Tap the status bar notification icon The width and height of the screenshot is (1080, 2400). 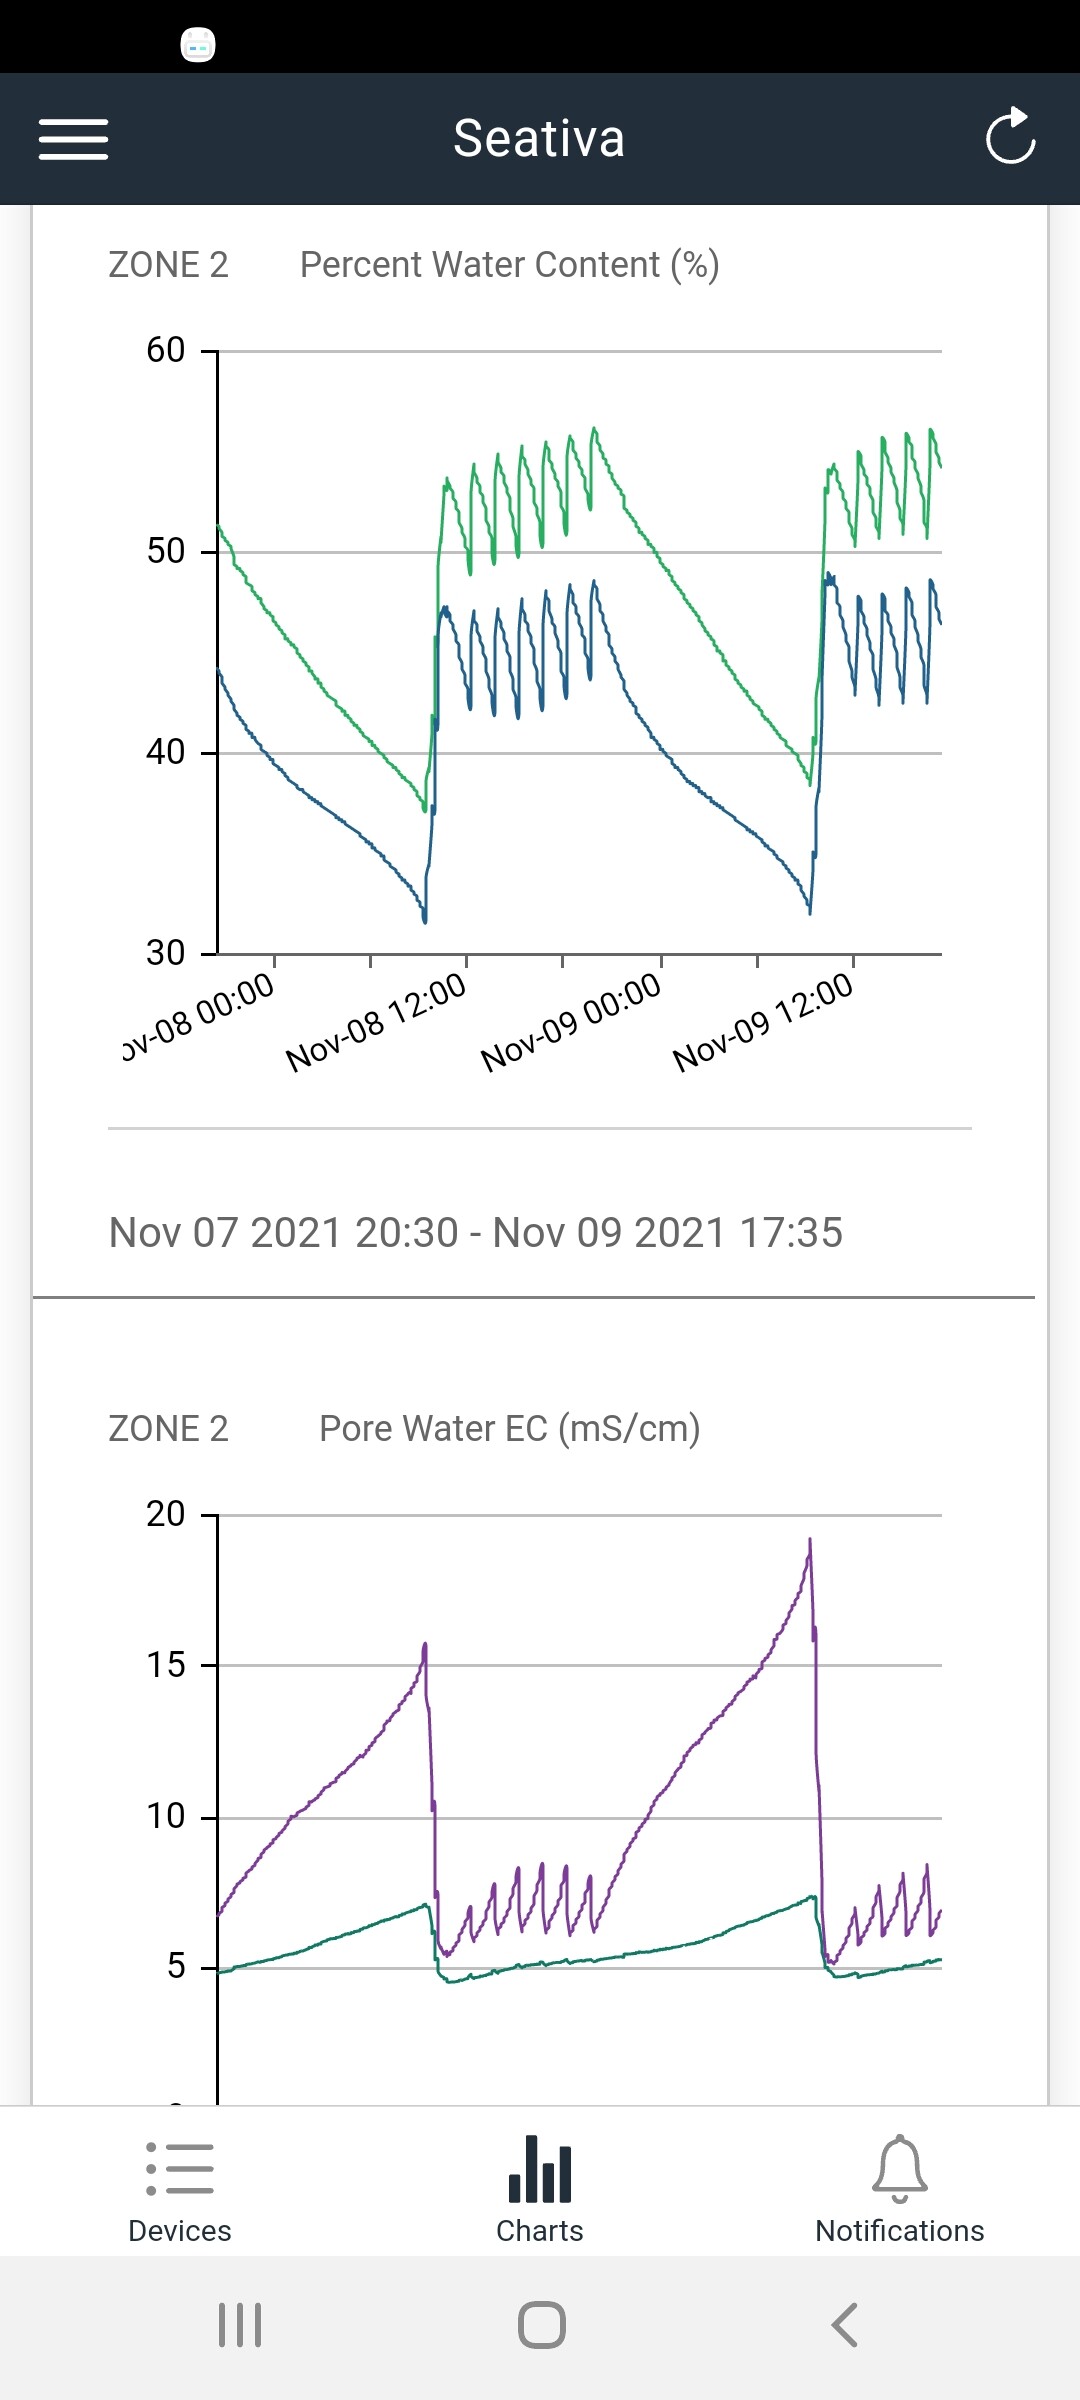point(198,45)
